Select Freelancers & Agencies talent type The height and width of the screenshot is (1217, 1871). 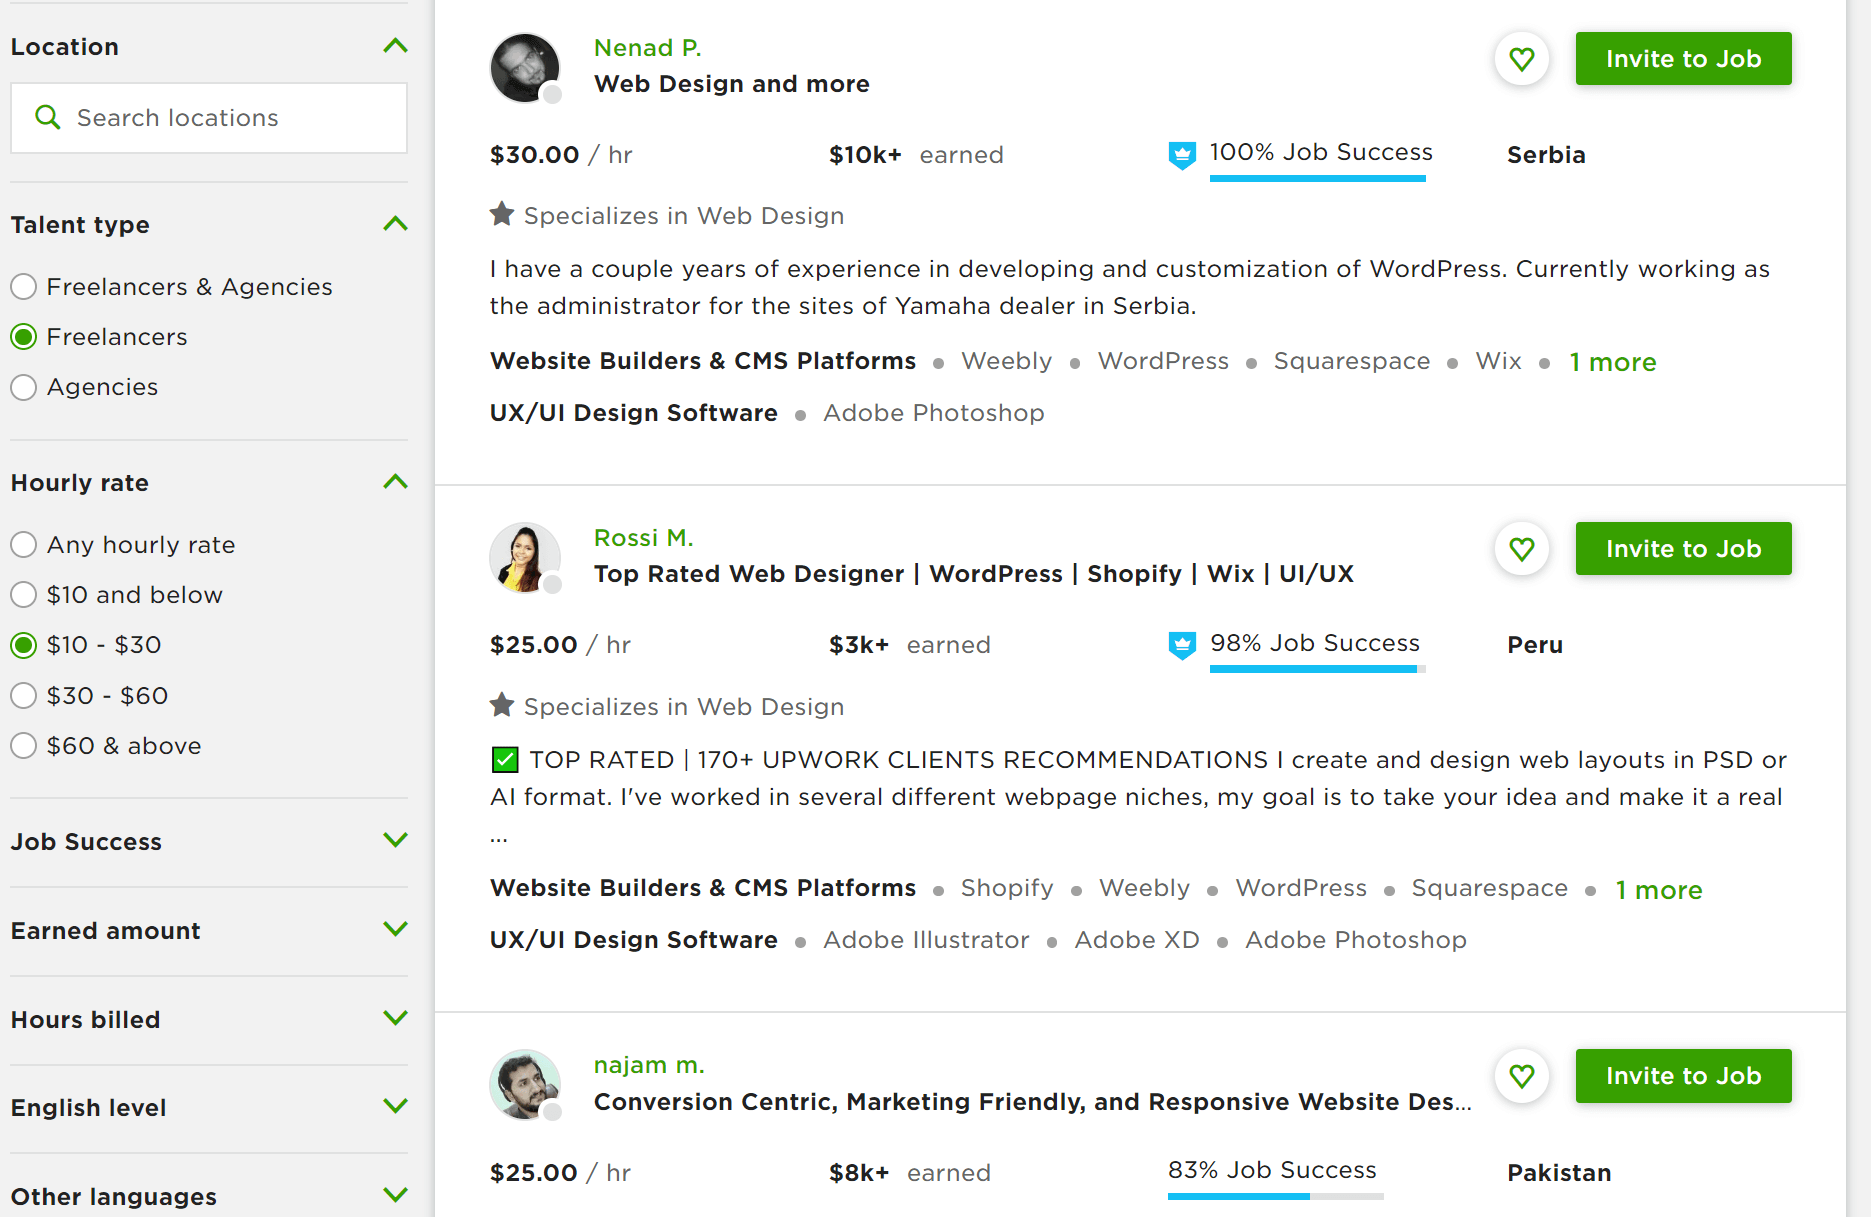(x=24, y=287)
